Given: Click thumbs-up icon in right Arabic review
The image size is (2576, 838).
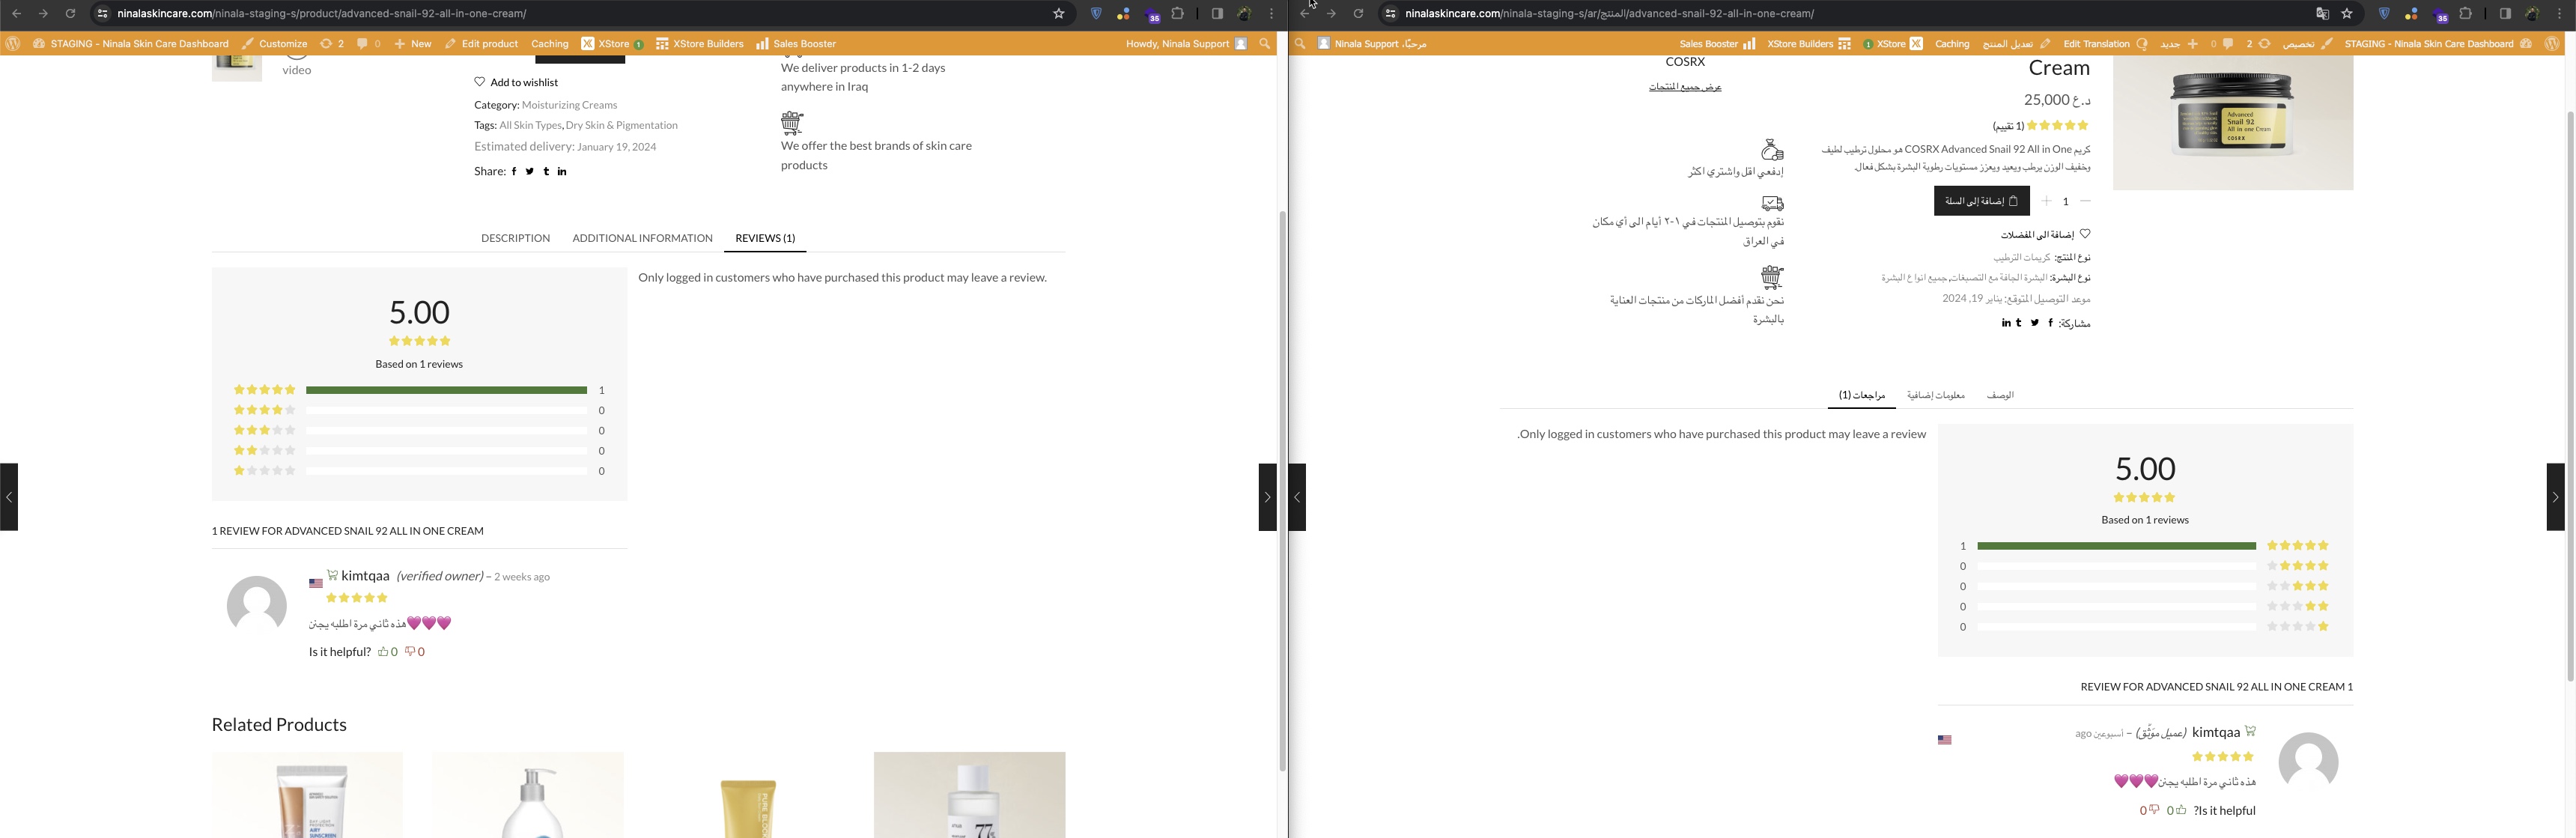Looking at the screenshot, I should click(2180, 810).
